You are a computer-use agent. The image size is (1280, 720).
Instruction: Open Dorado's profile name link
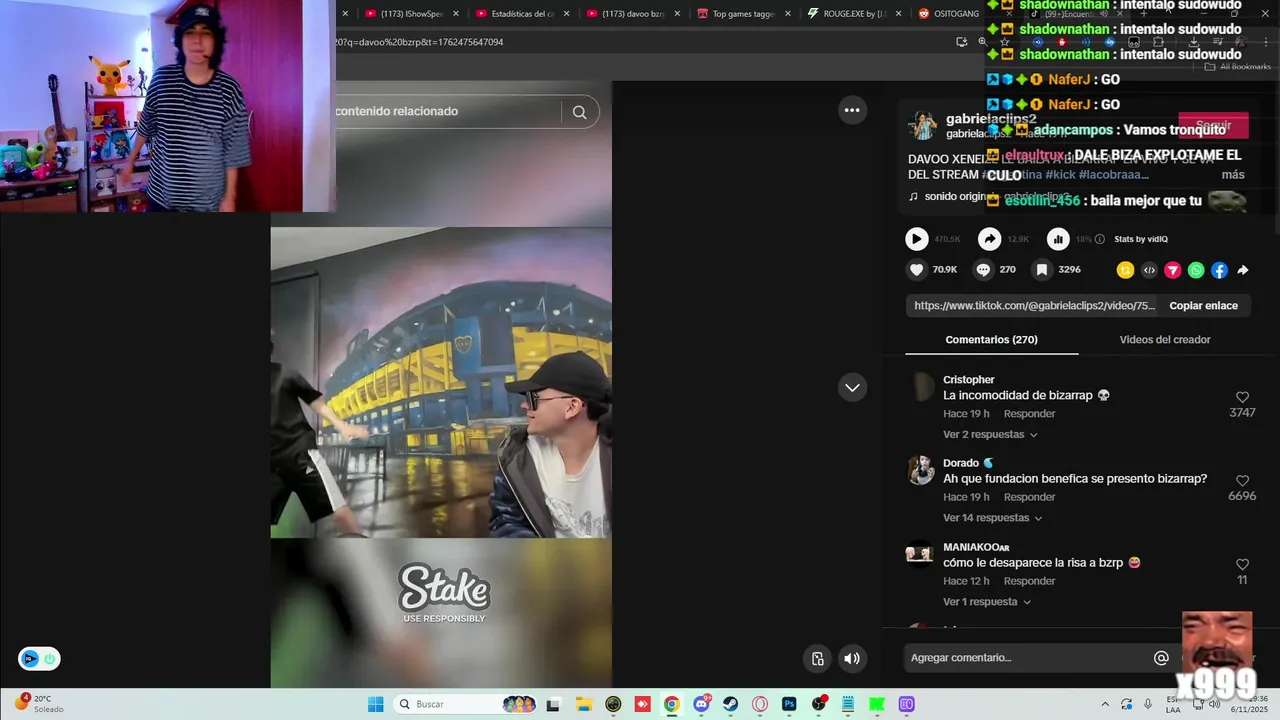961,463
